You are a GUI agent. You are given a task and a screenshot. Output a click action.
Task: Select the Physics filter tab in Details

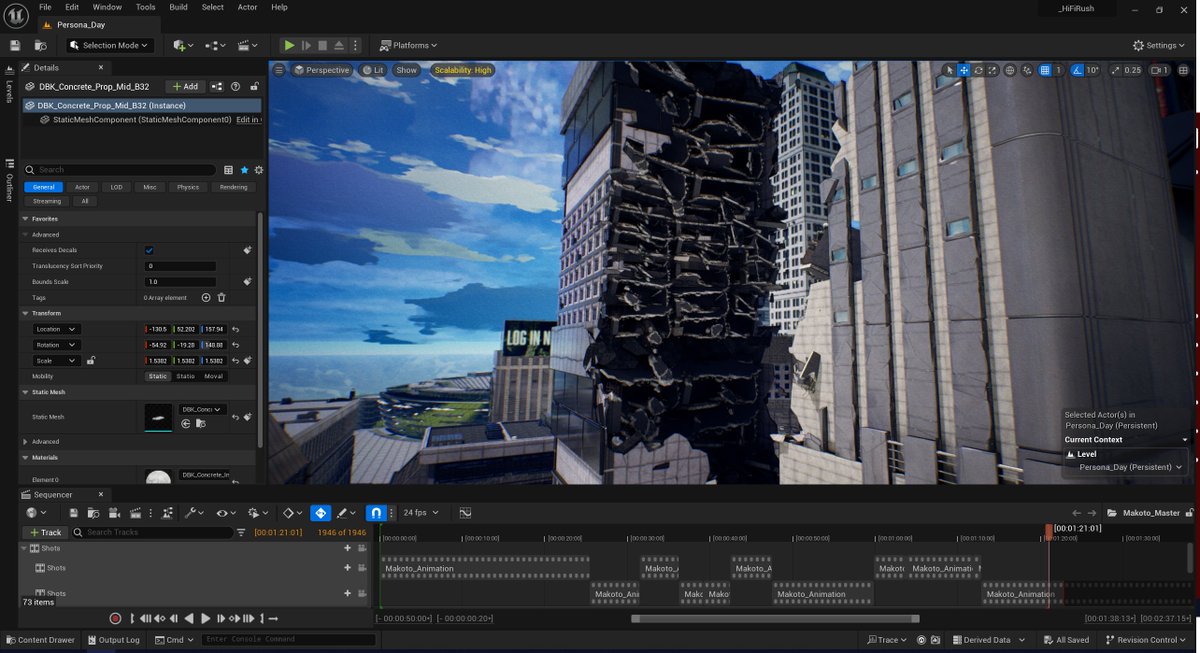coord(187,187)
